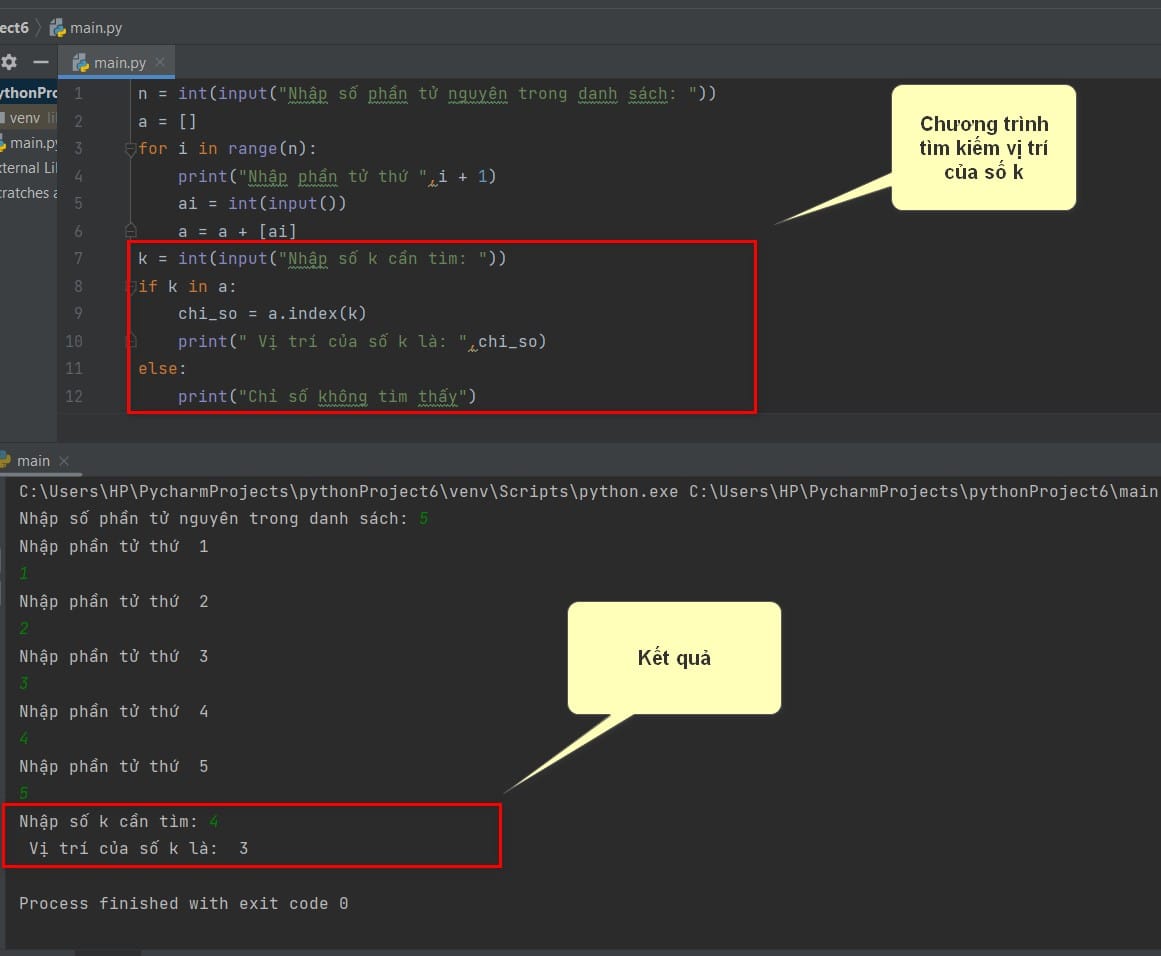
Task: Switch to the main.py editor tab
Action: point(116,62)
